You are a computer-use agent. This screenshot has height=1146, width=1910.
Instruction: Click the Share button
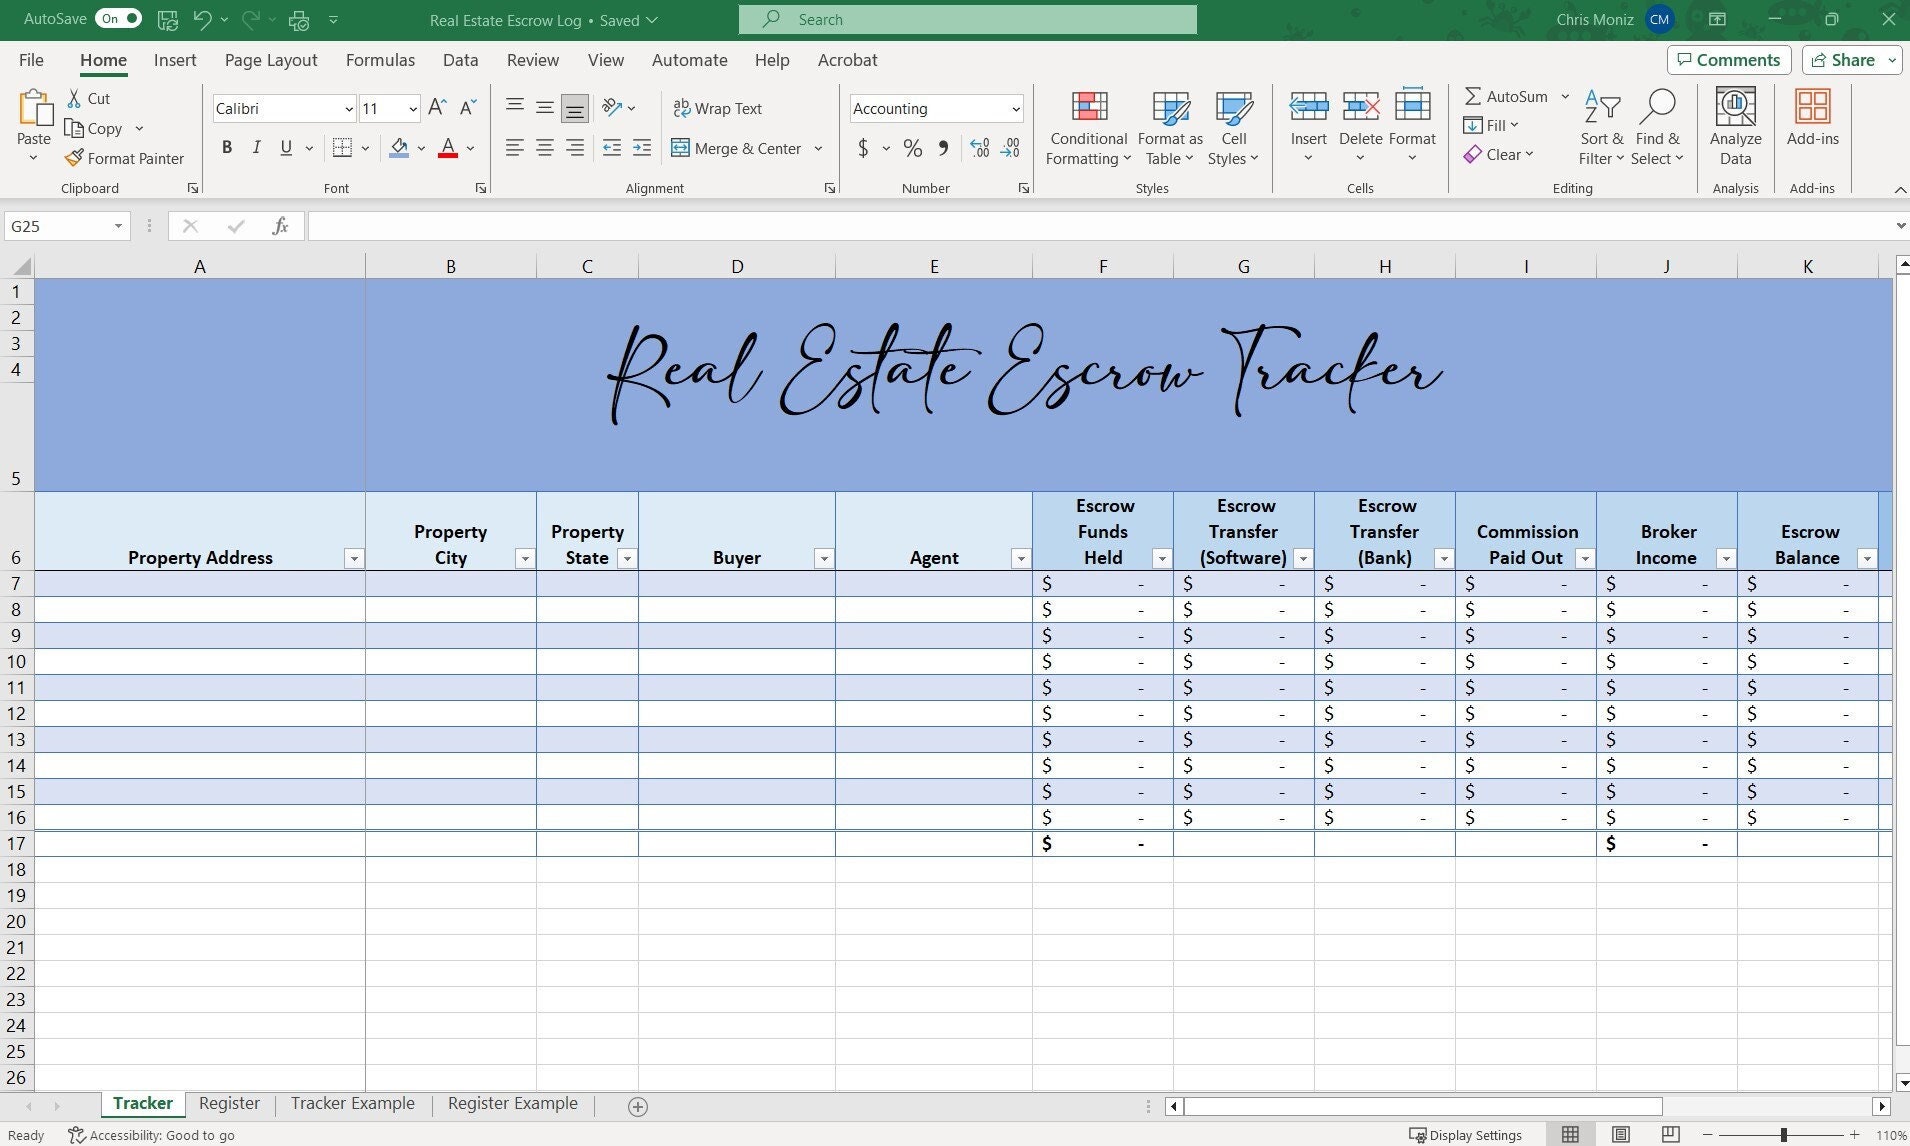1845,59
